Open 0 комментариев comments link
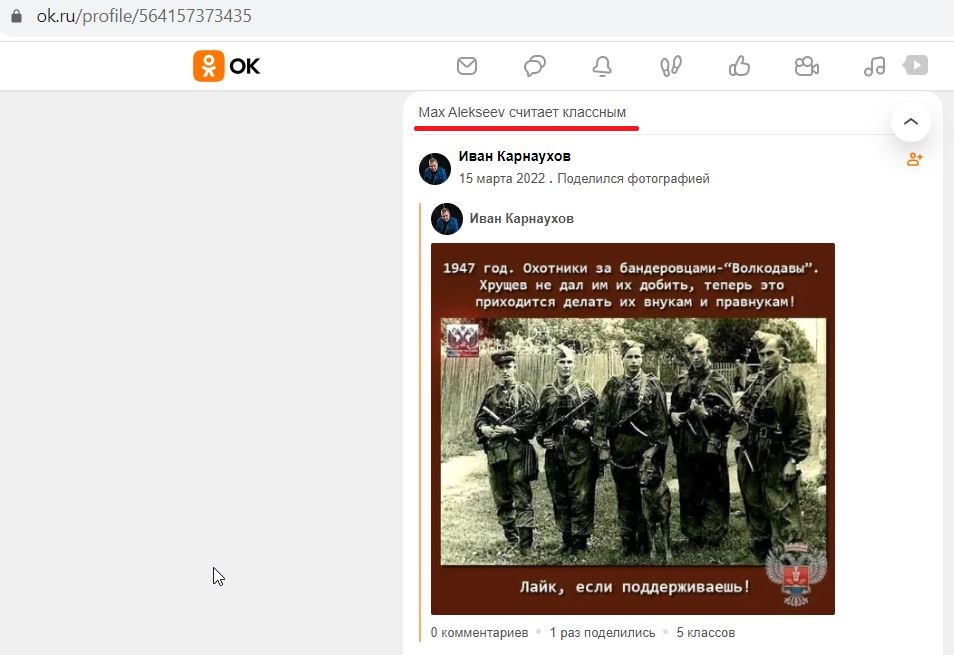This screenshot has width=954, height=655. 479,632
